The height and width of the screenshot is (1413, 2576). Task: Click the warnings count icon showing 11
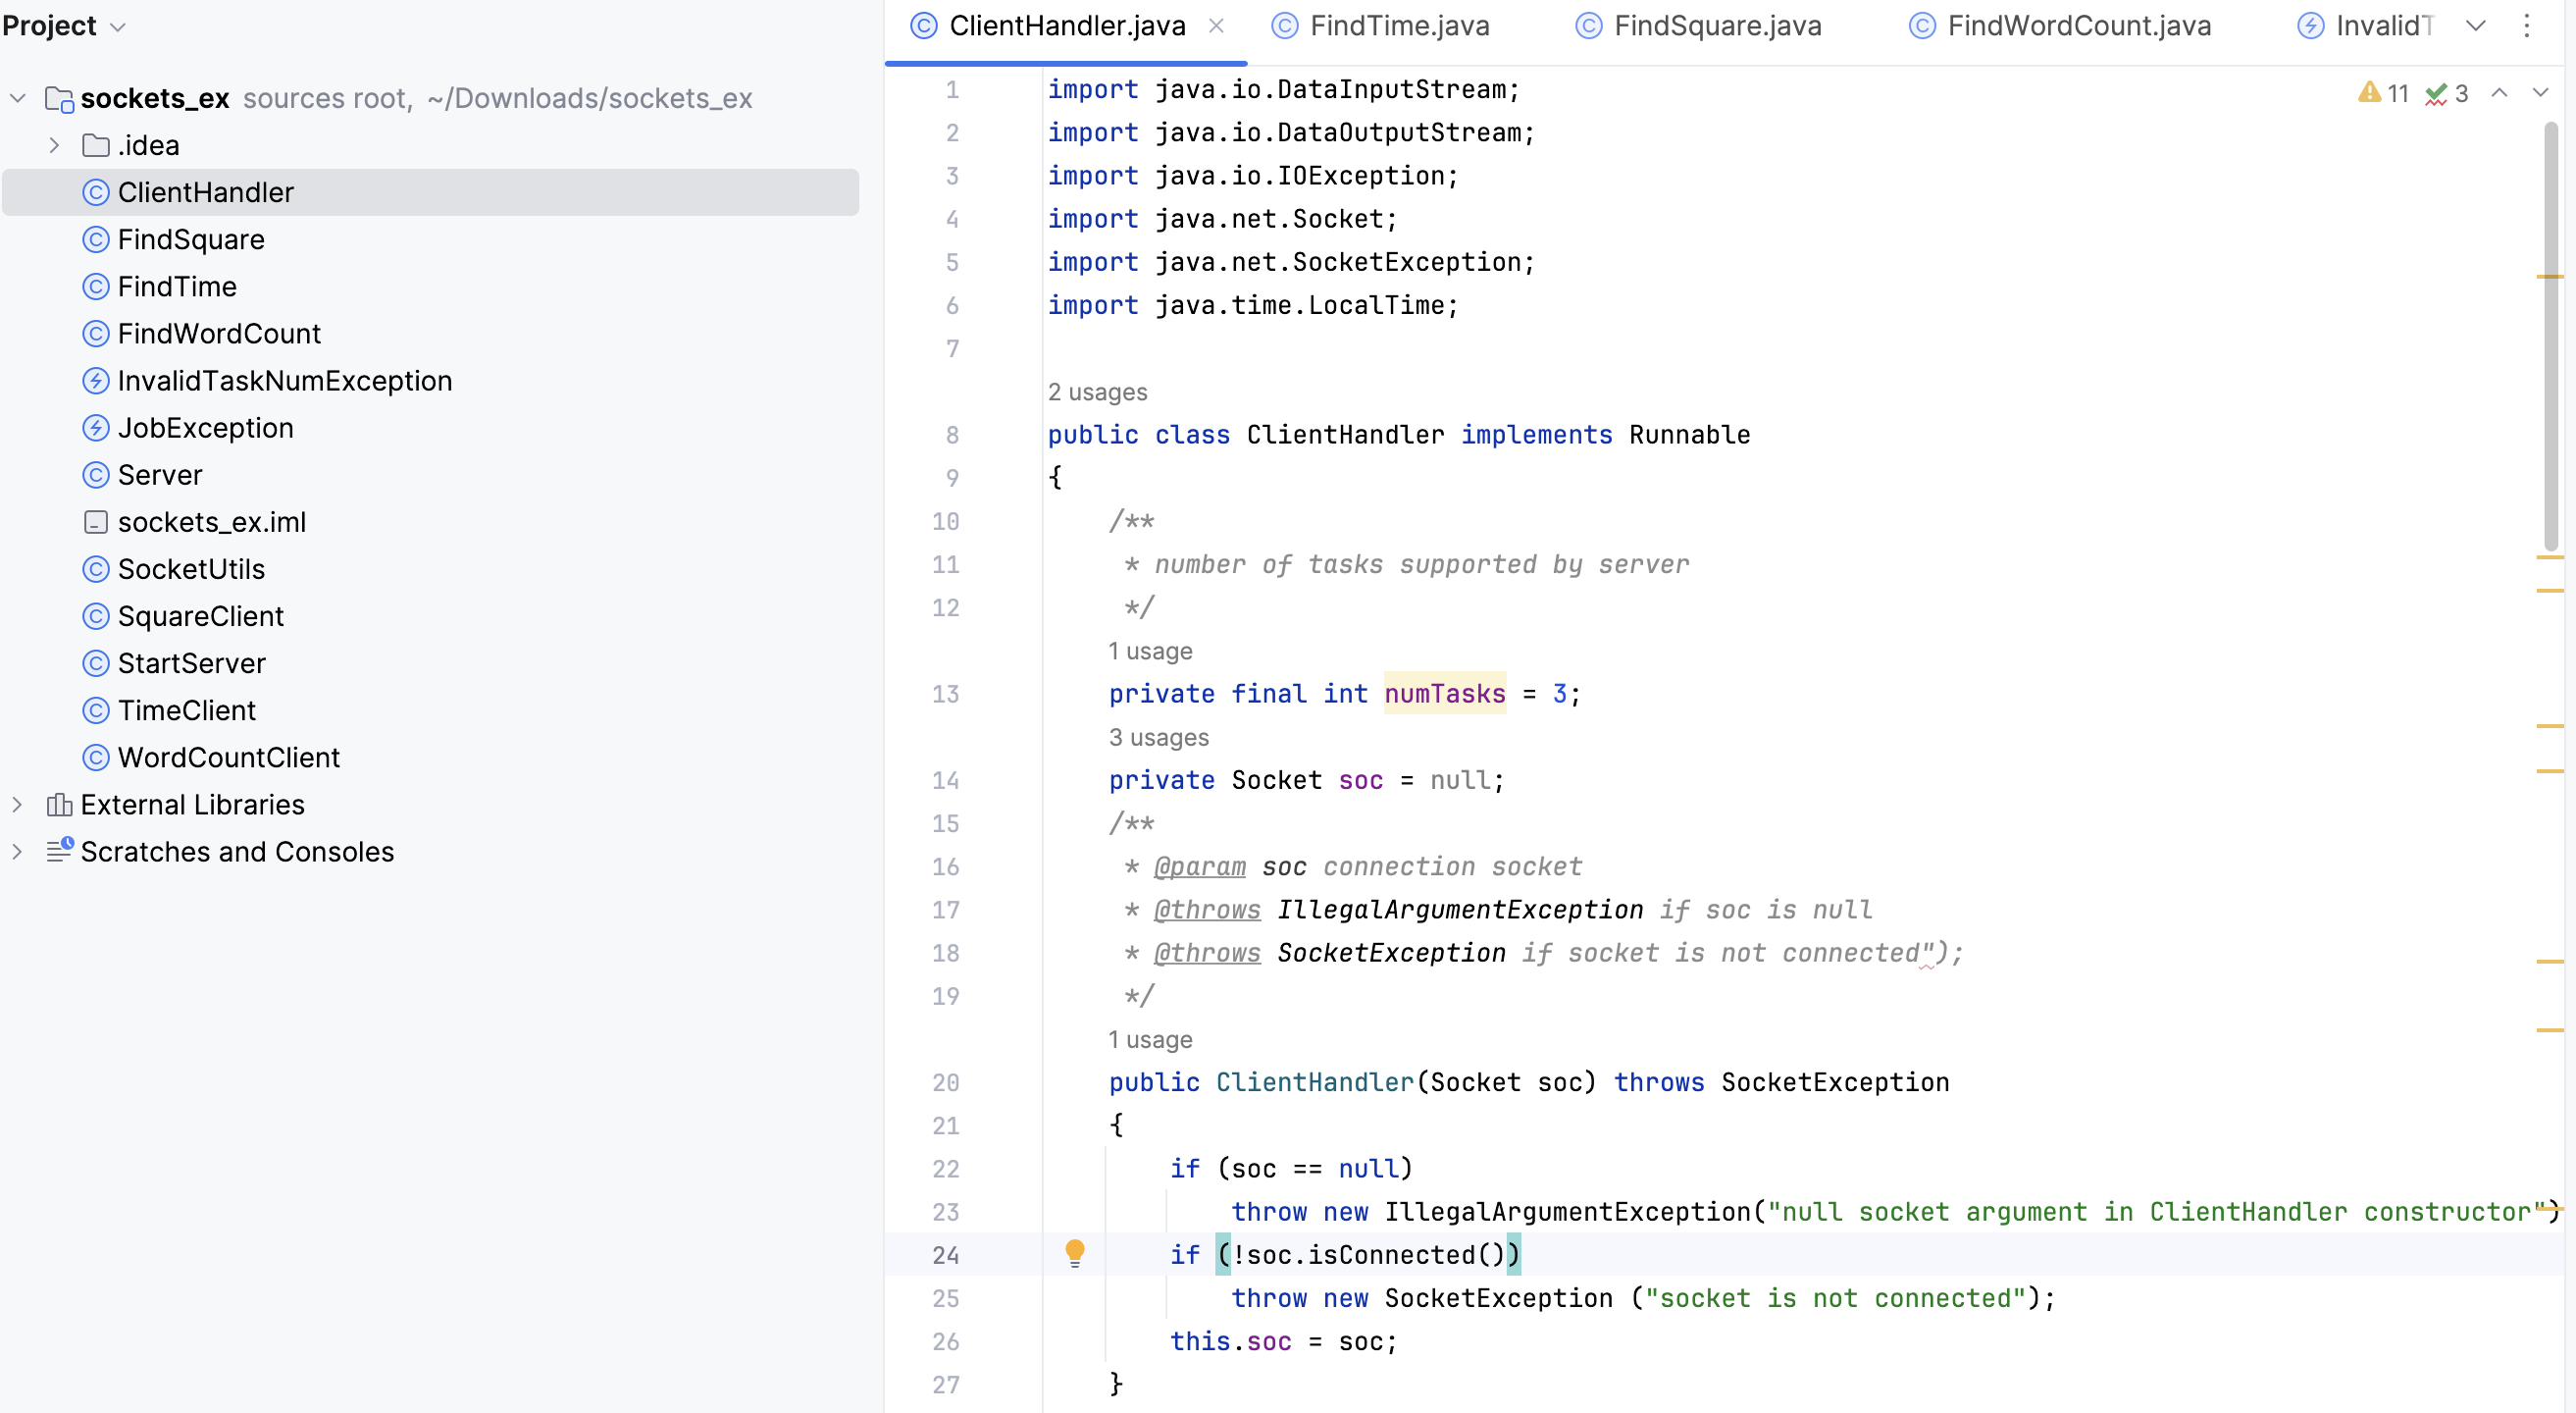coord(2371,93)
